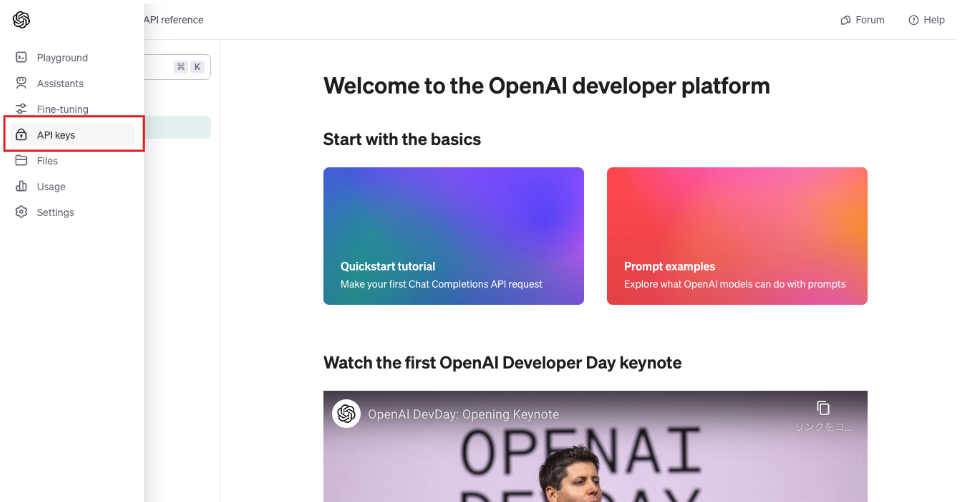Open the Quickstart tutorial card
The width and height of the screenshot is (962, 502).
pyautogui.click(x=453, y=236)
